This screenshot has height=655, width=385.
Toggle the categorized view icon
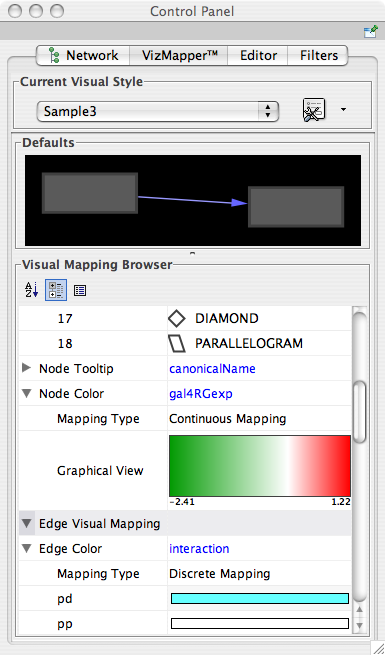coord(56,290)
